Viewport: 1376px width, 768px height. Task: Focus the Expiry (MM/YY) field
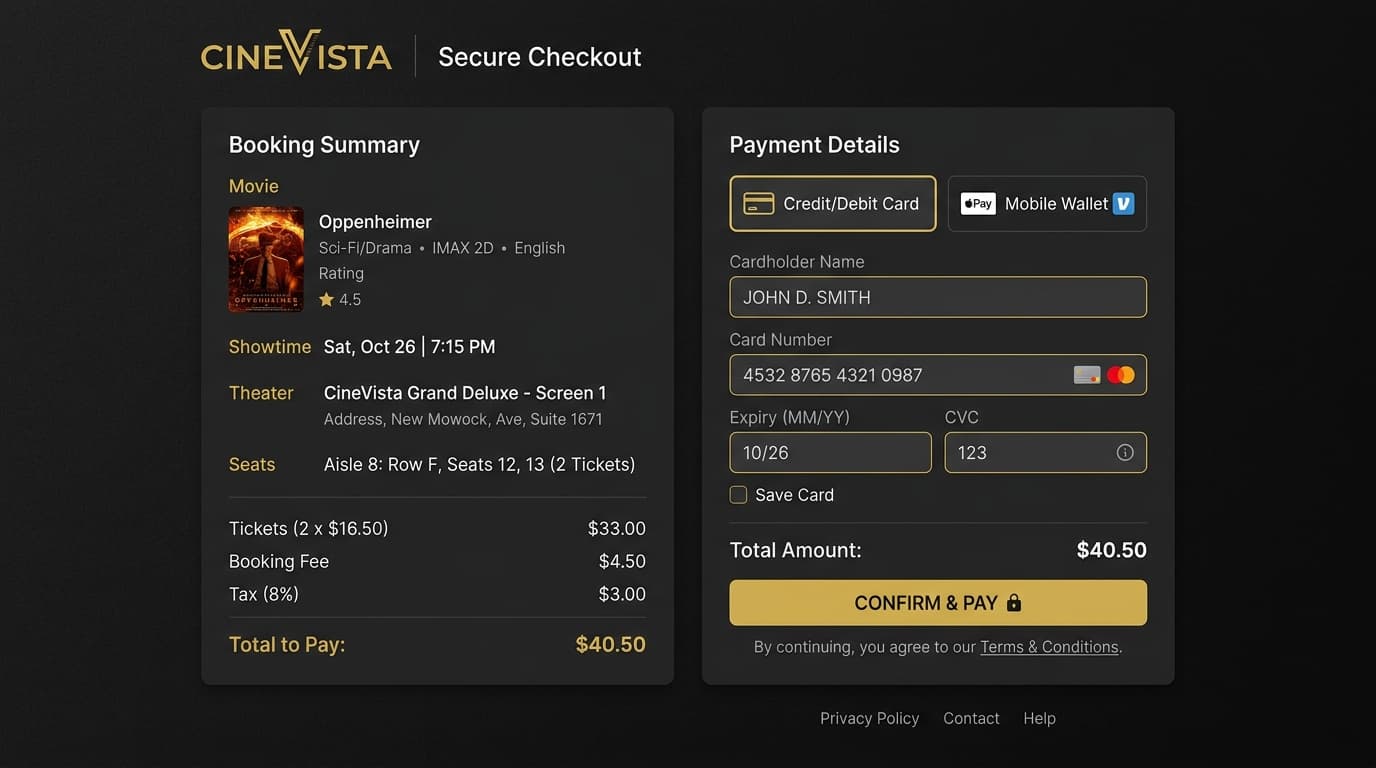pos(831,453)
